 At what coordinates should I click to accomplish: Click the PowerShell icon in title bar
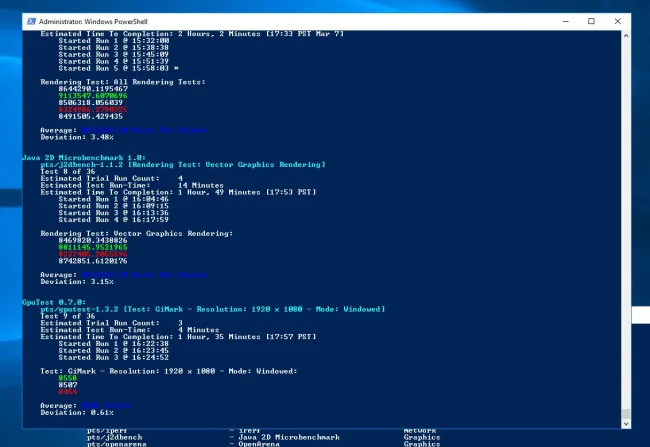click(31, 21)
